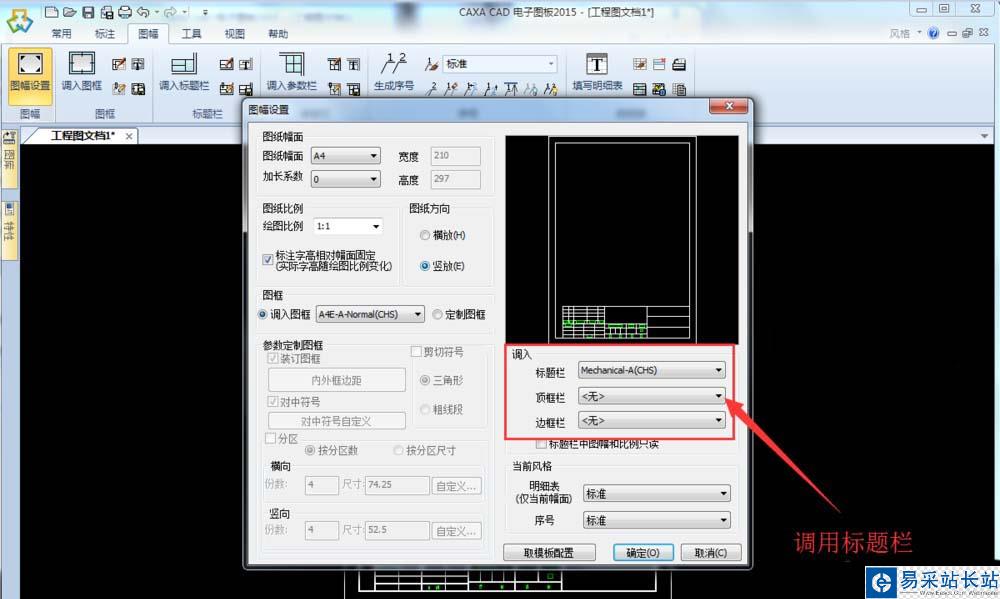Screen dimensions: 1000x599
Task: Click the Save floppy disk icon
Action: point(89,12)
